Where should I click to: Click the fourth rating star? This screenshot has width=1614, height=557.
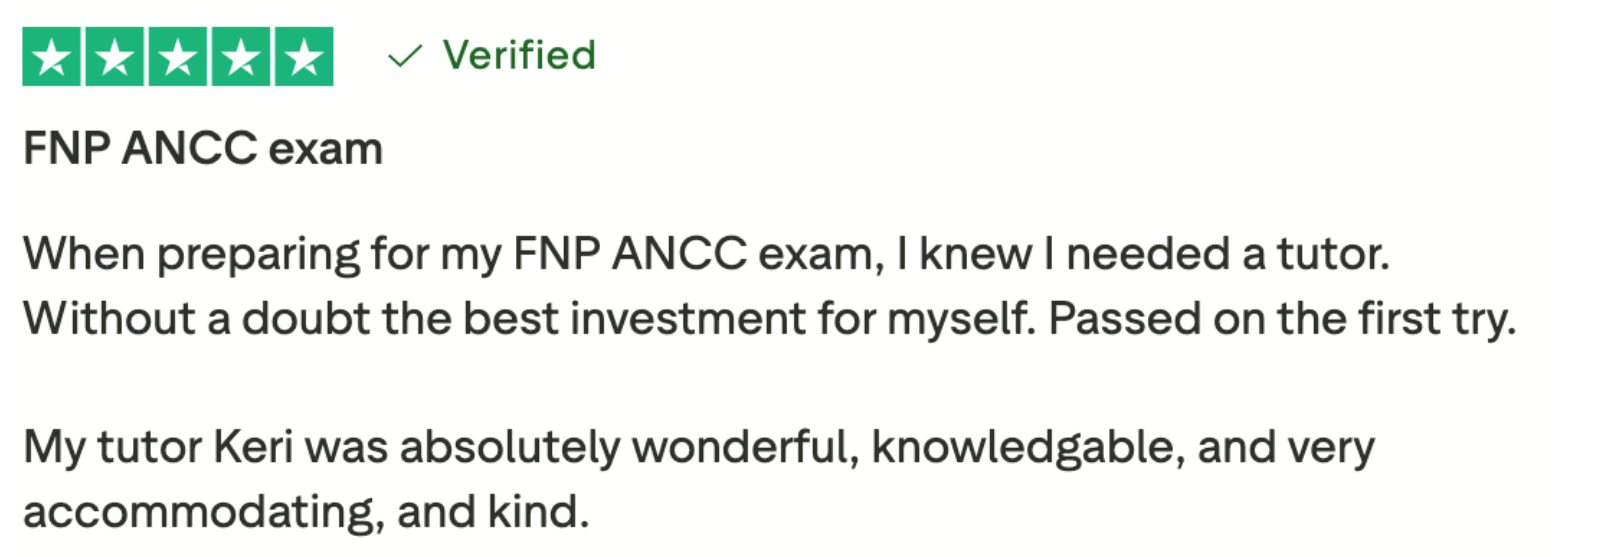(x=241, y=58)
